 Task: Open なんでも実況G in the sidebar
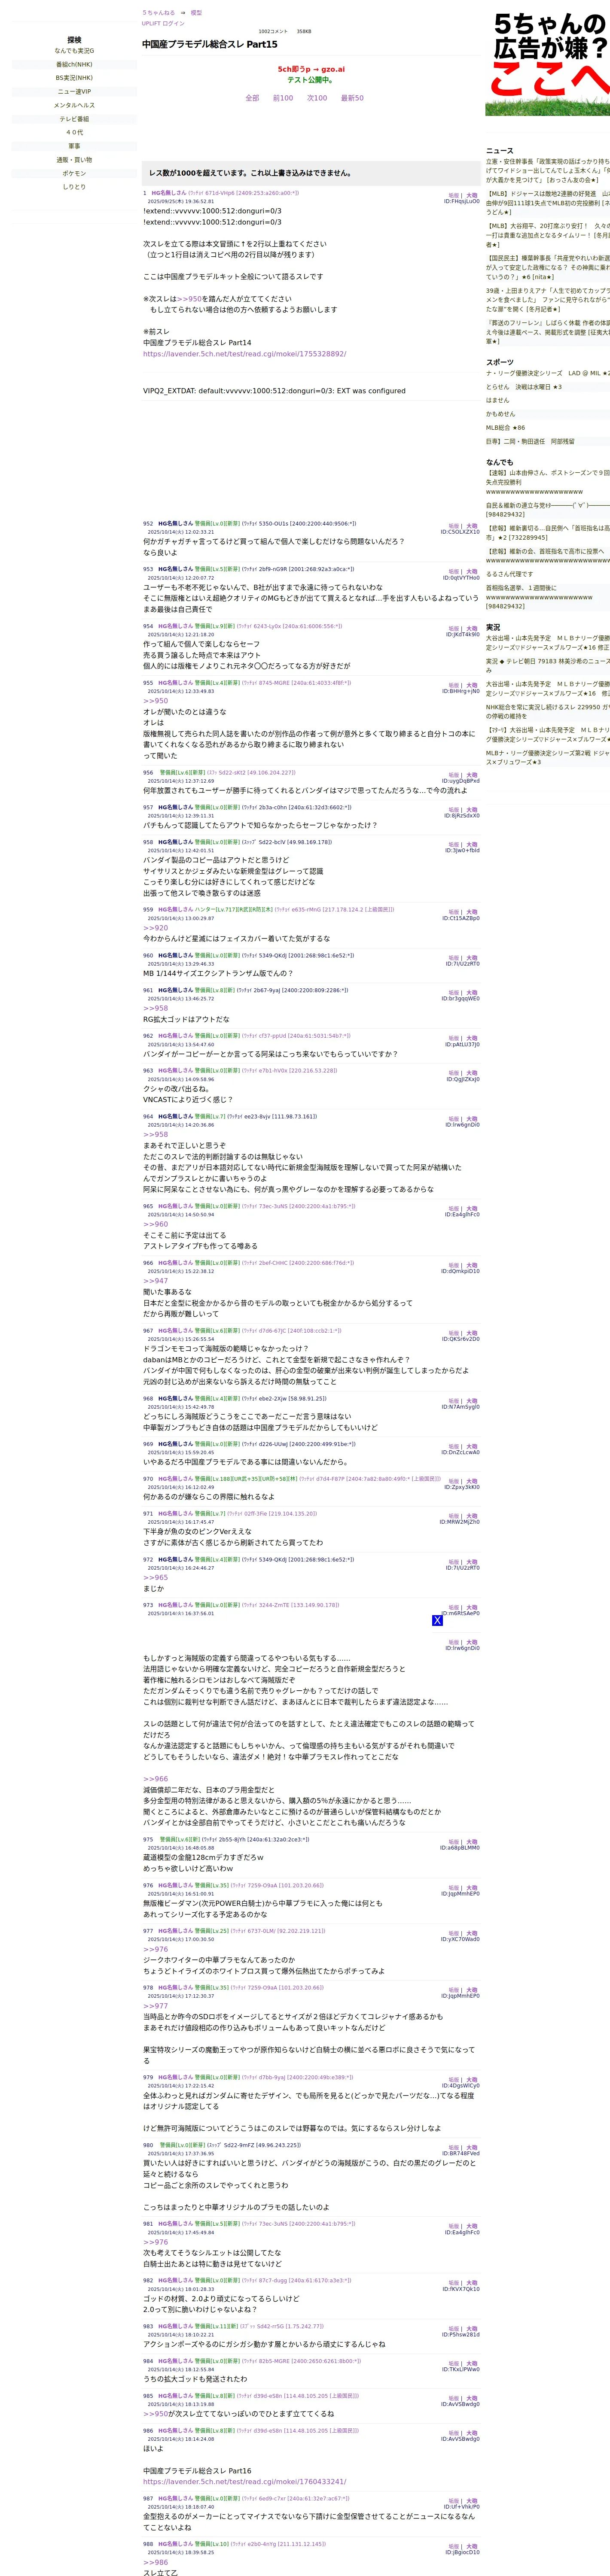[x=74, y=51]
